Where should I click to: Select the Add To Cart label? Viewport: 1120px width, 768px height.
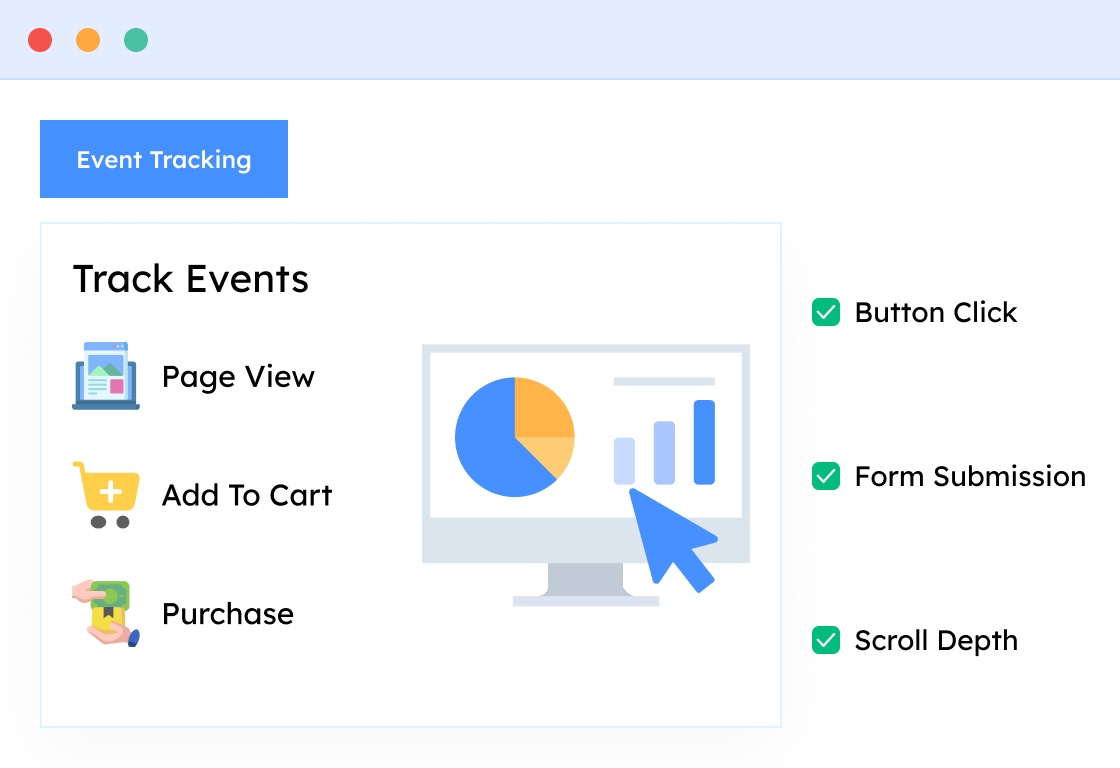[x=247, y=495]
